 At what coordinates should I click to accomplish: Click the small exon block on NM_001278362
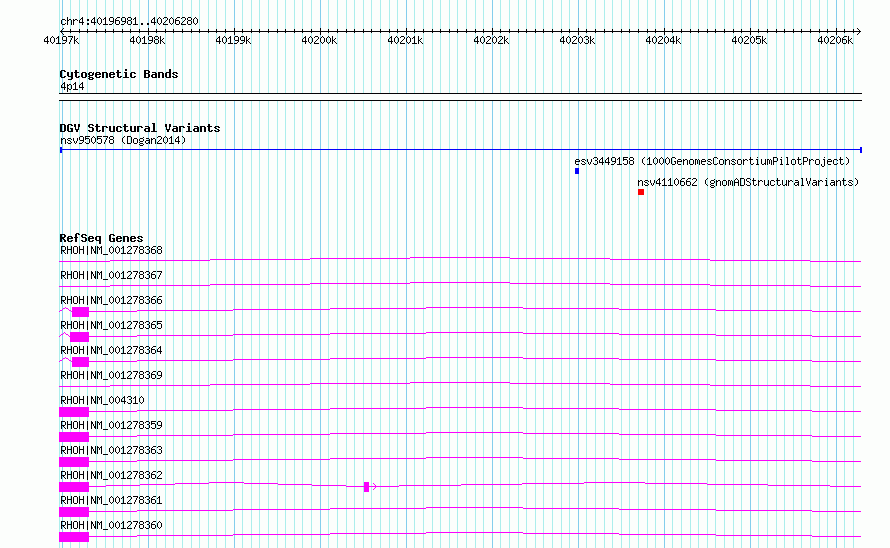[x=366, y=487]
